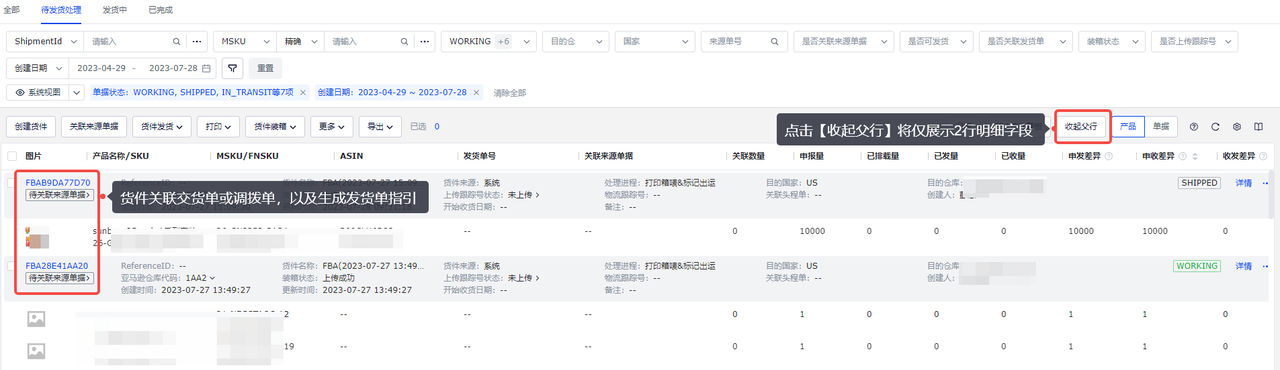This screenshot has height=370, width=1280.
Task: Open the 是否可发货 dropdown
Action: point(936,42)
